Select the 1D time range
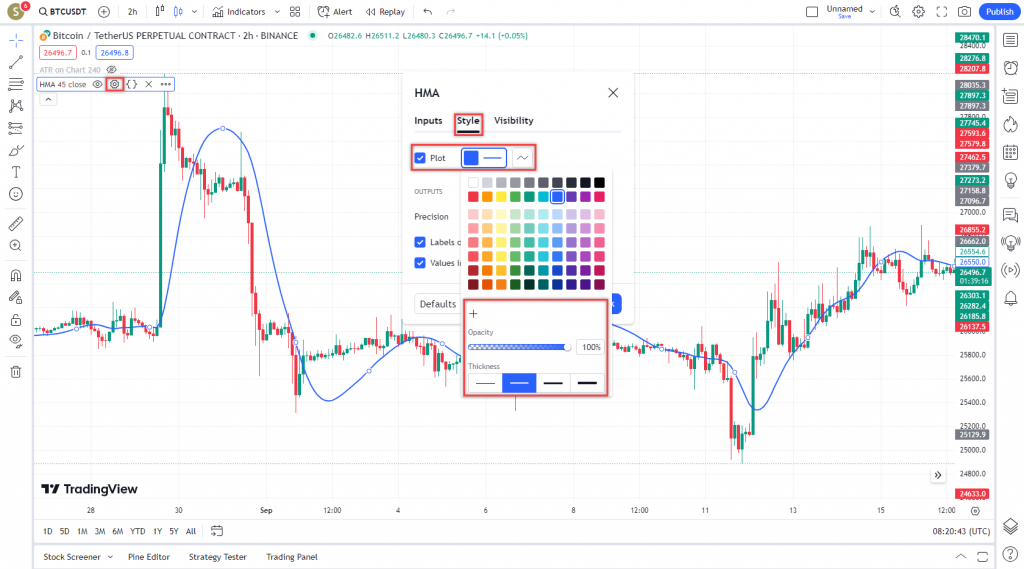Image resolution: width=1024 pixels, height=569 pixels. (48, 531)
